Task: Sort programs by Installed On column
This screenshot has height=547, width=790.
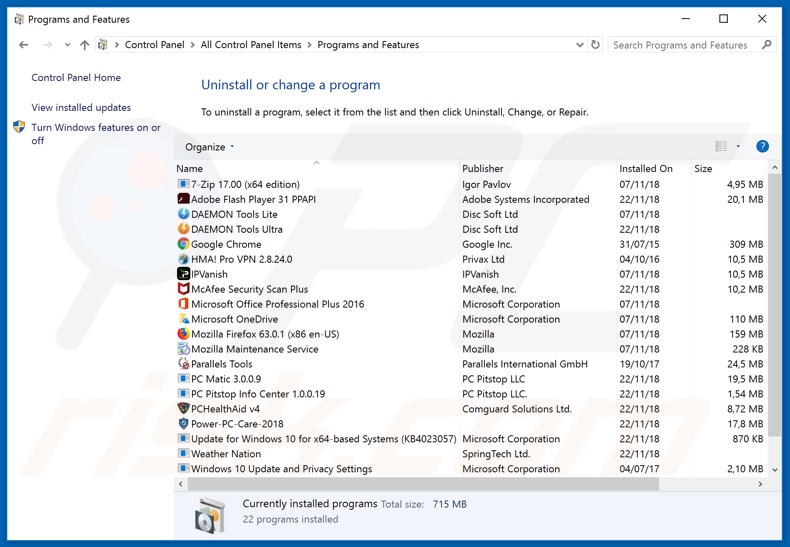Action: 645,169
